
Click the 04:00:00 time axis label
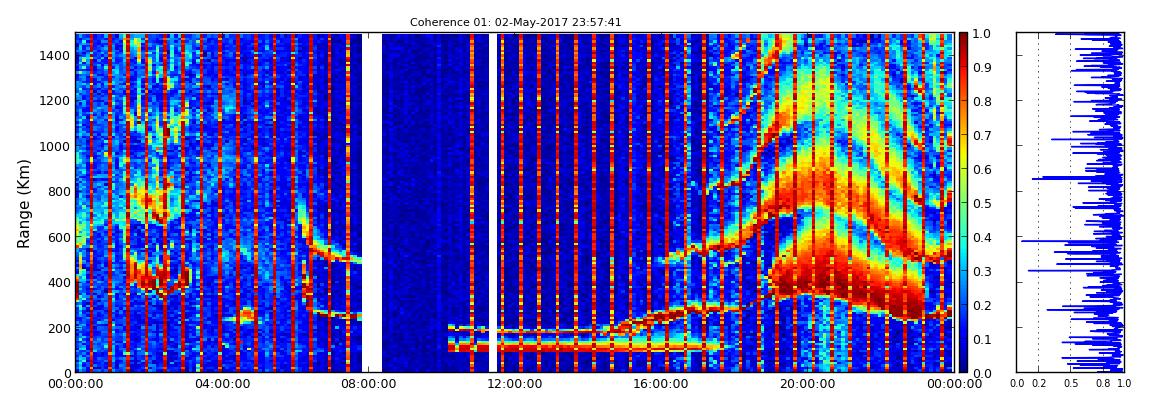point(221,383)
